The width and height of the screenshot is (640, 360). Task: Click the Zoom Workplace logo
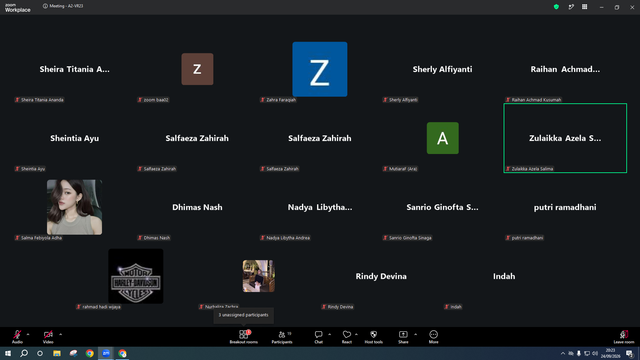pyautogui.click(x=18, y=8)
